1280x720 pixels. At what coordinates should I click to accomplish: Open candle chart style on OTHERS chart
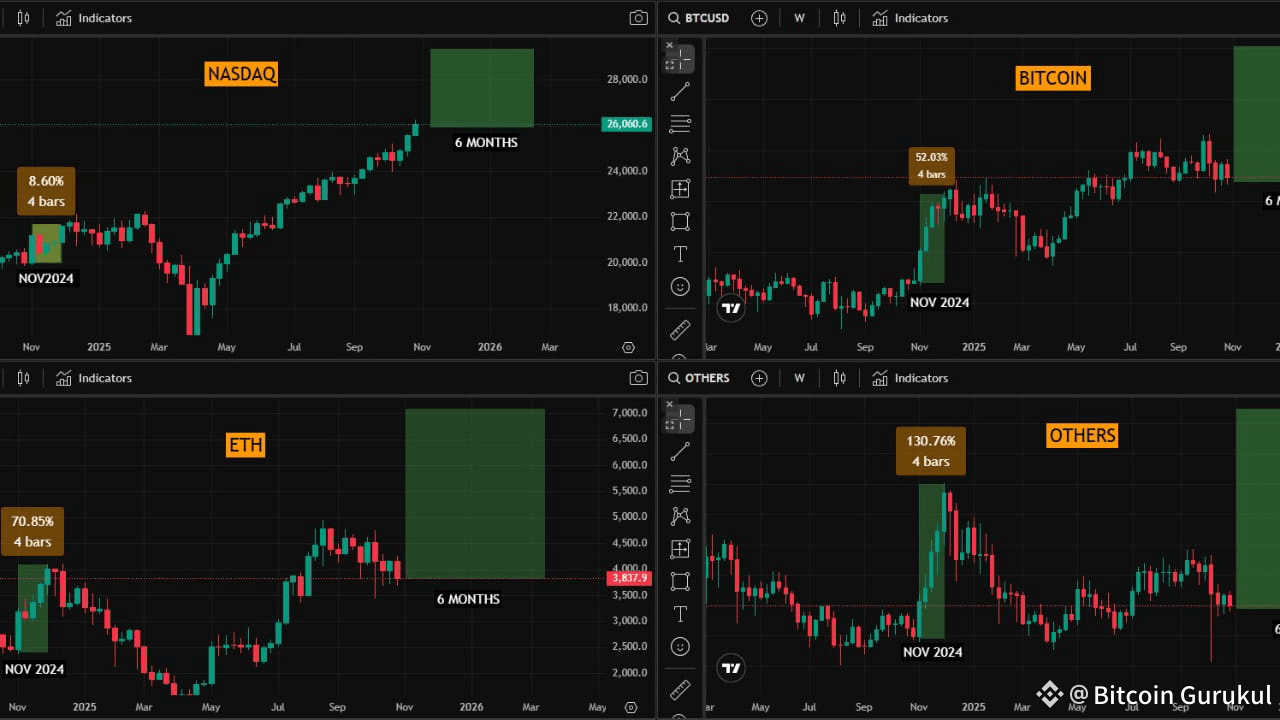pyautogui.click(x=839, y=378)
